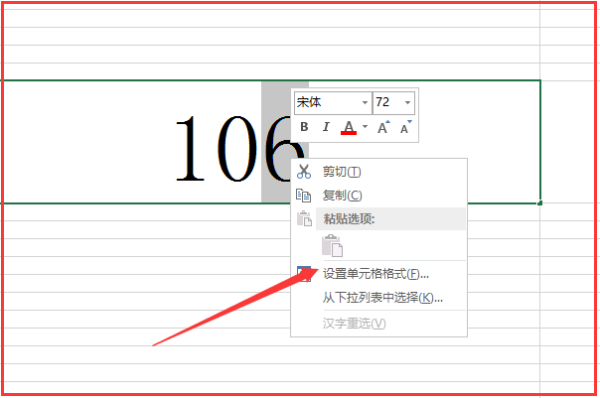Click the scissors icon for cut
The width and height of the screenshot is (600, 398).
[304, 171]
